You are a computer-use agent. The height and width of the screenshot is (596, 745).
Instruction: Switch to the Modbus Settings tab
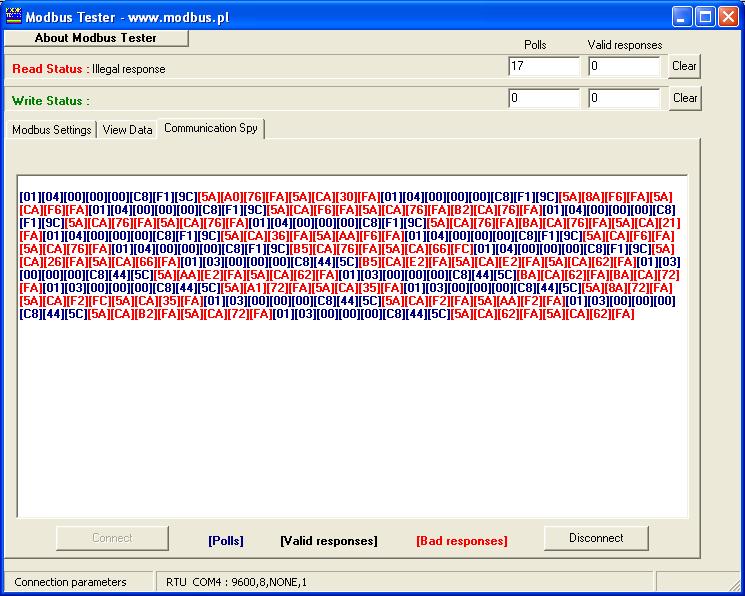(52, 130)
